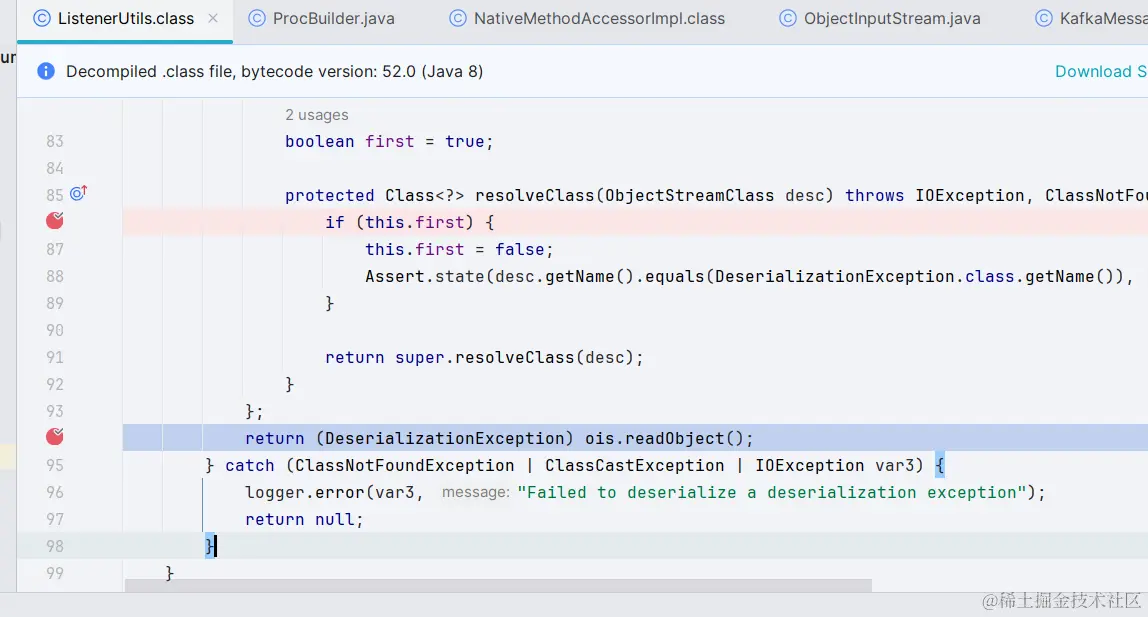The width and height of the screenshot is (1148, 617).
Task: Click the 稀土掘金 watermark link
Action: click(x=1060, y=600)
